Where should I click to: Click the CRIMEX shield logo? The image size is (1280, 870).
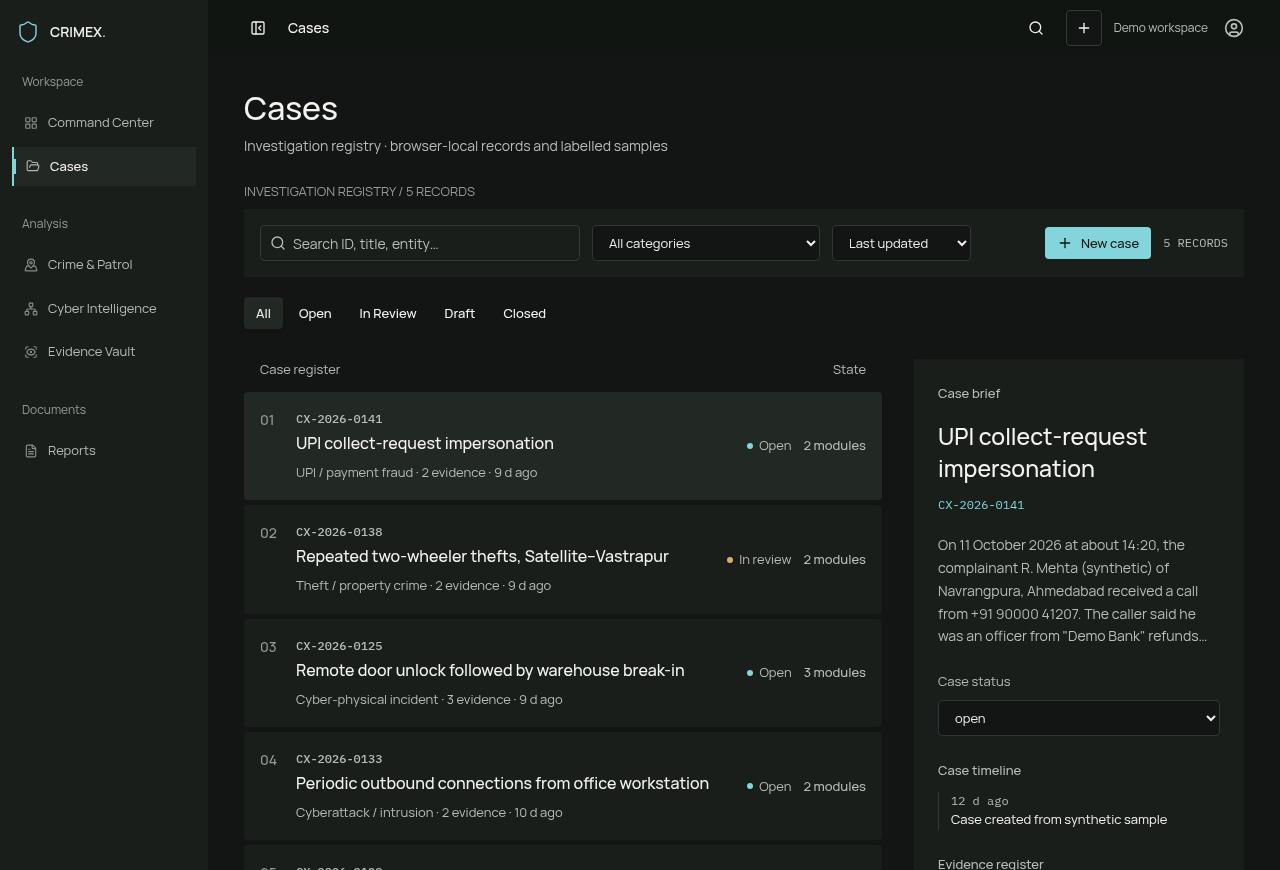point(28,32)
